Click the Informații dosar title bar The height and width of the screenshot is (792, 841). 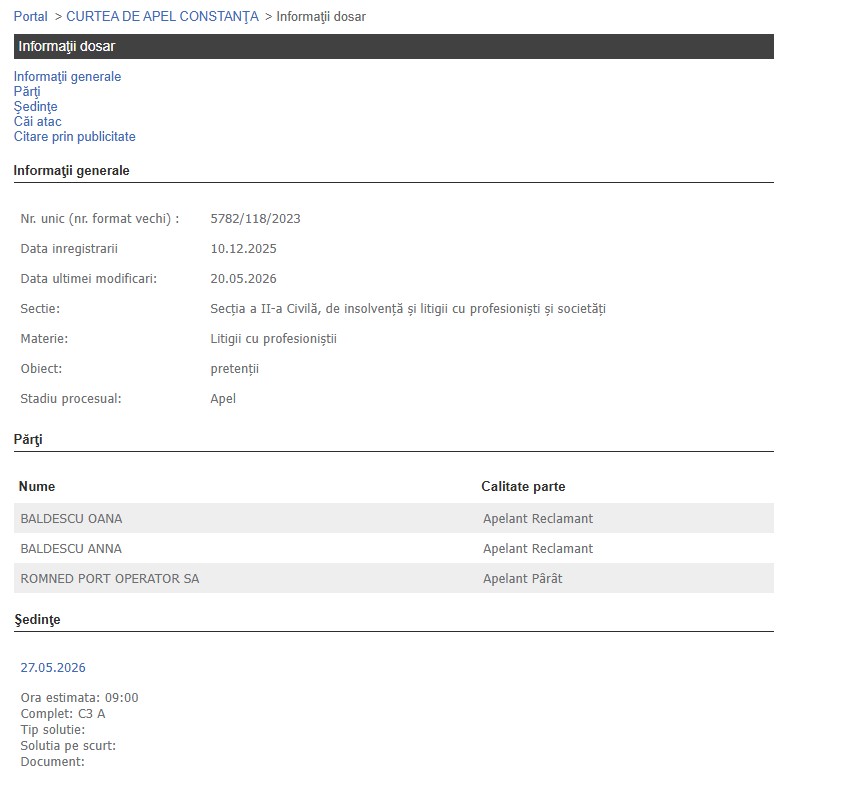[394, 47]
